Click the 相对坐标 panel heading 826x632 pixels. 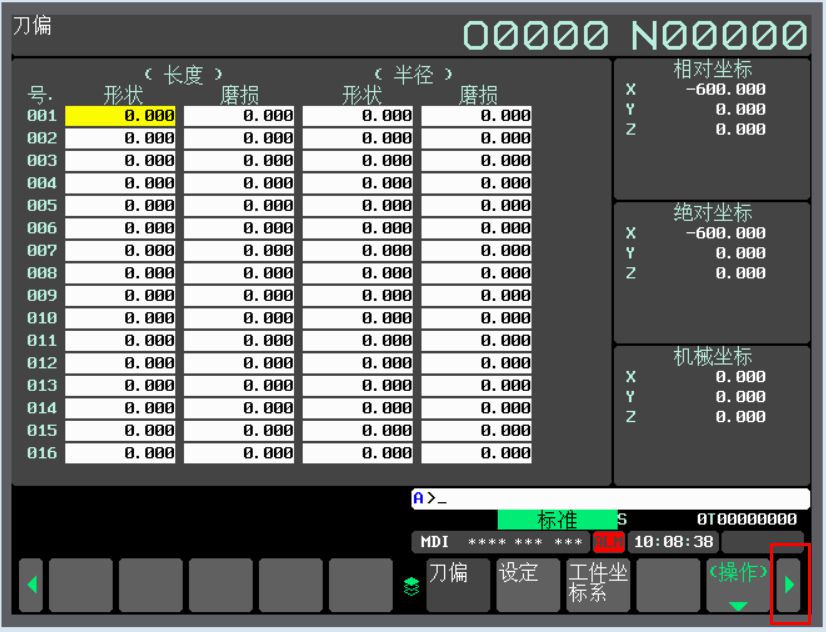712,69
